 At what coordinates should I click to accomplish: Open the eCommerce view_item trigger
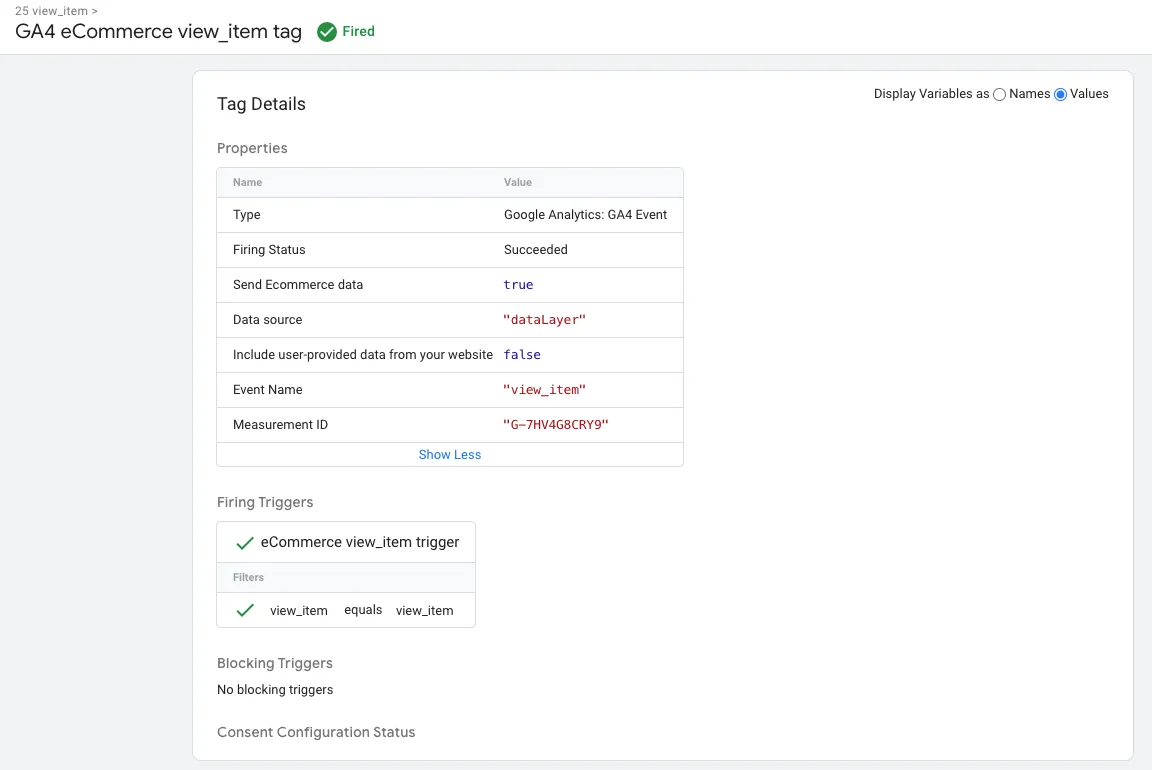tap(360, 542)
